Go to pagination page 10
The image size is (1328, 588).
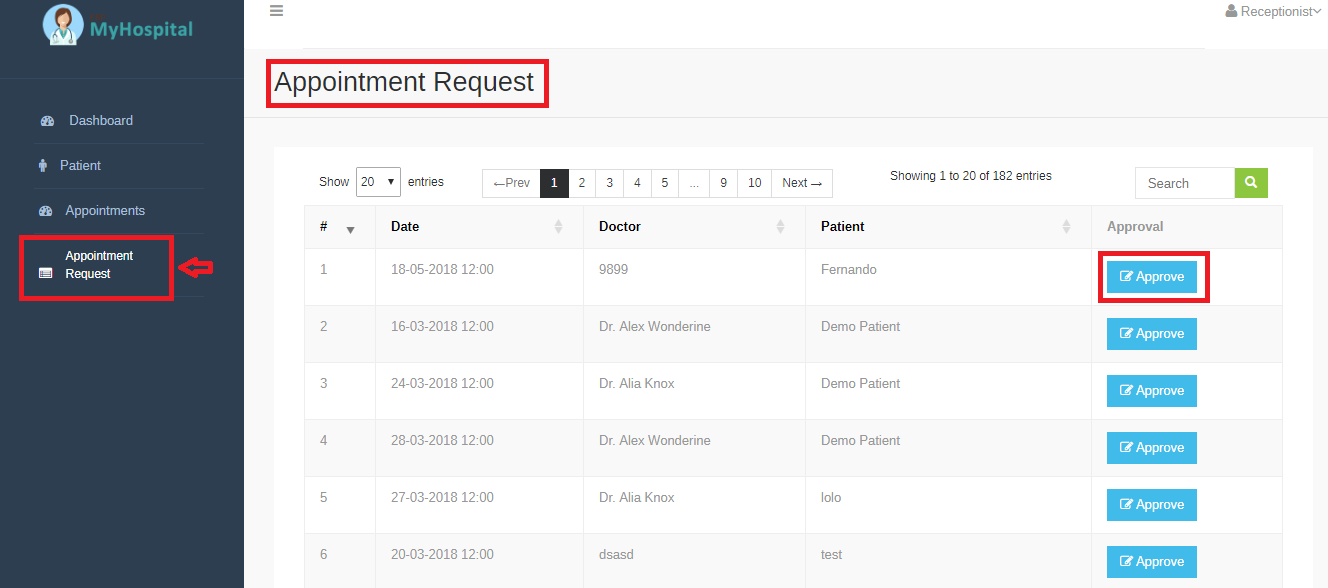pos(755,183)
